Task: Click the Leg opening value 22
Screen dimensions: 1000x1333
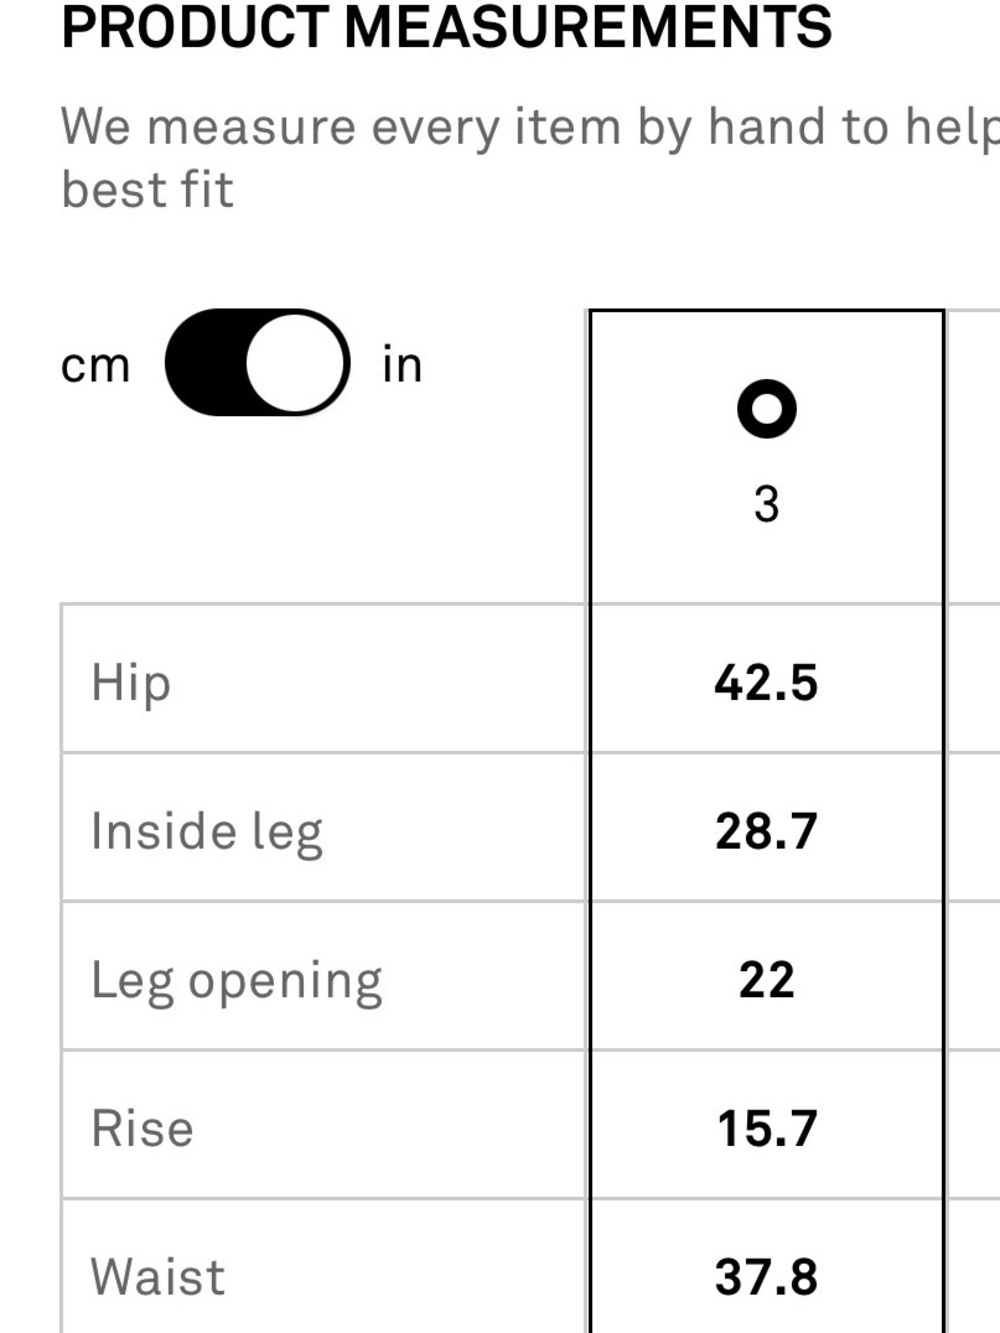Action: [766, 980]
